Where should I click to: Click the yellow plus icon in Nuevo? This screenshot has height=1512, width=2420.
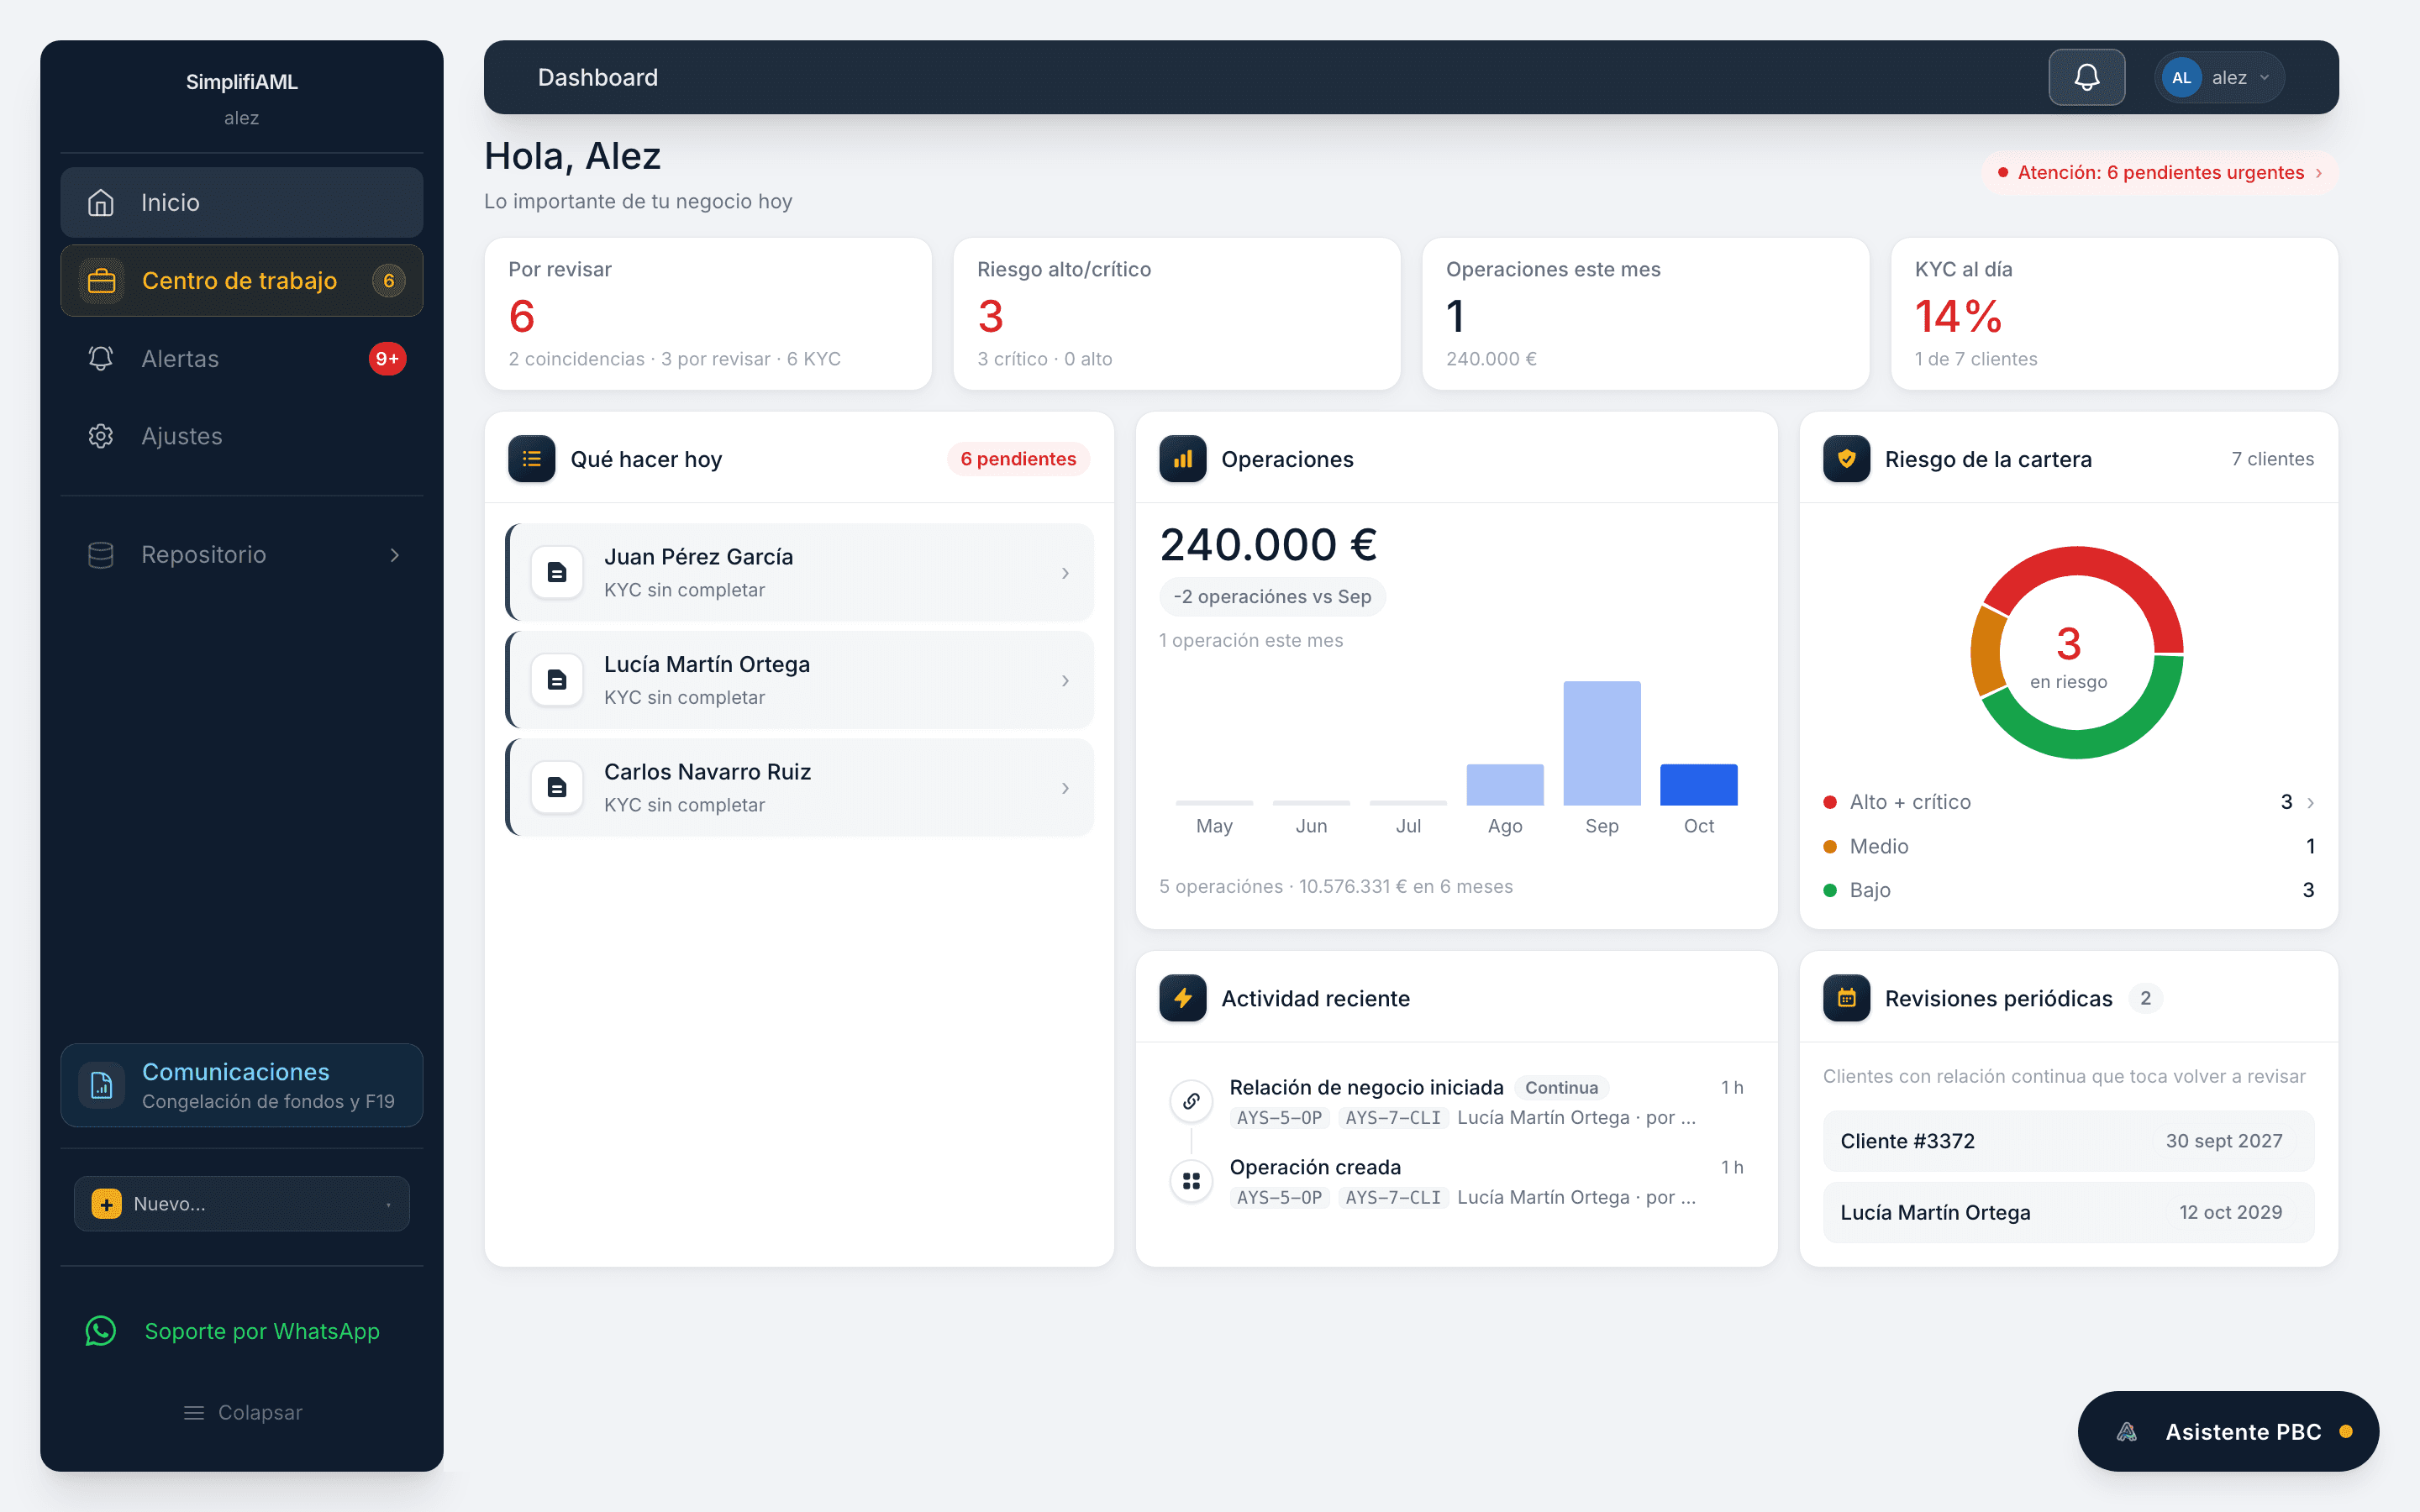pyautogui.click(x=106, y=1204)
